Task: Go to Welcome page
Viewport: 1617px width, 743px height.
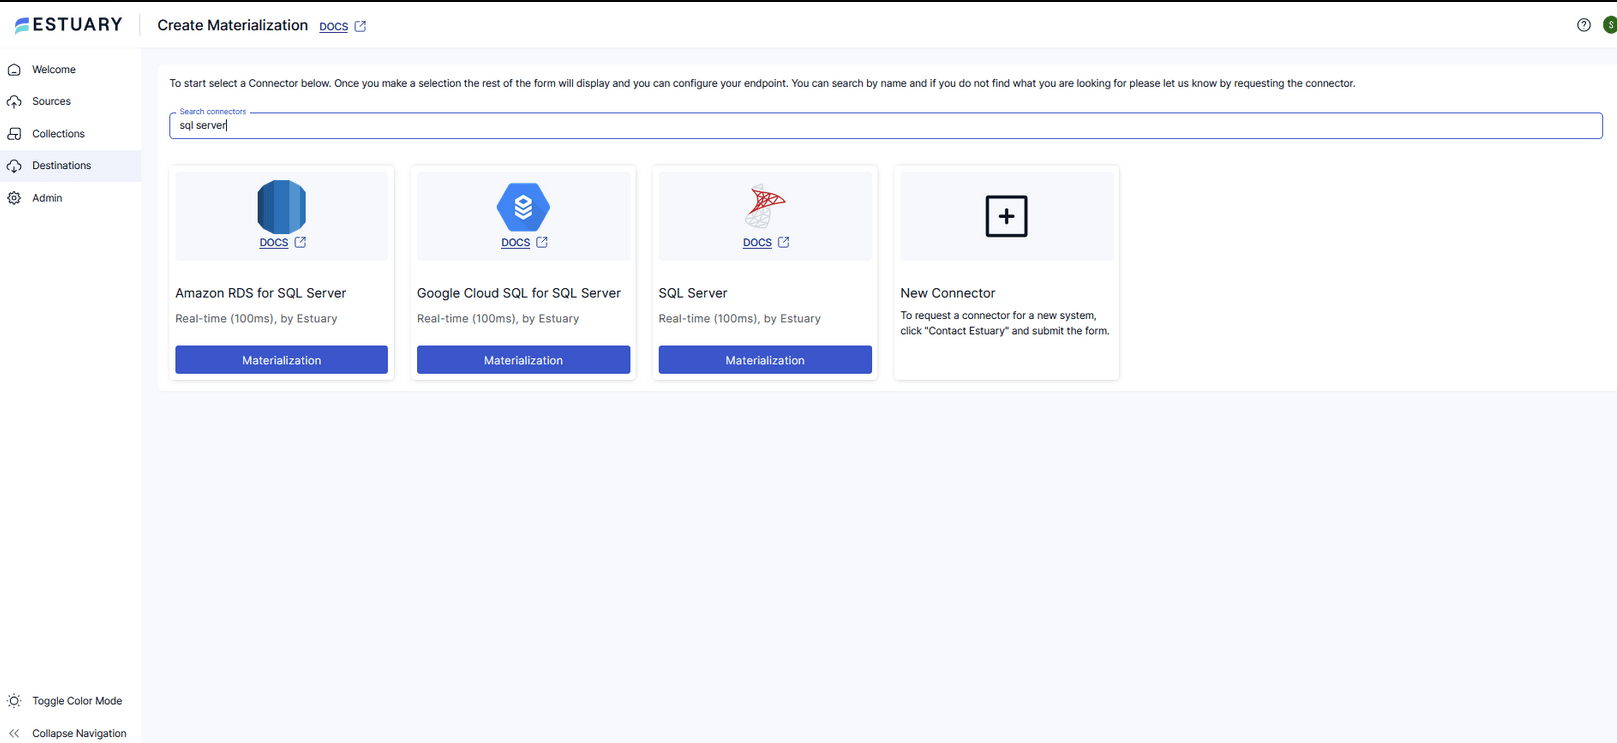Action: pyautogui.click(x=54, y=70)
